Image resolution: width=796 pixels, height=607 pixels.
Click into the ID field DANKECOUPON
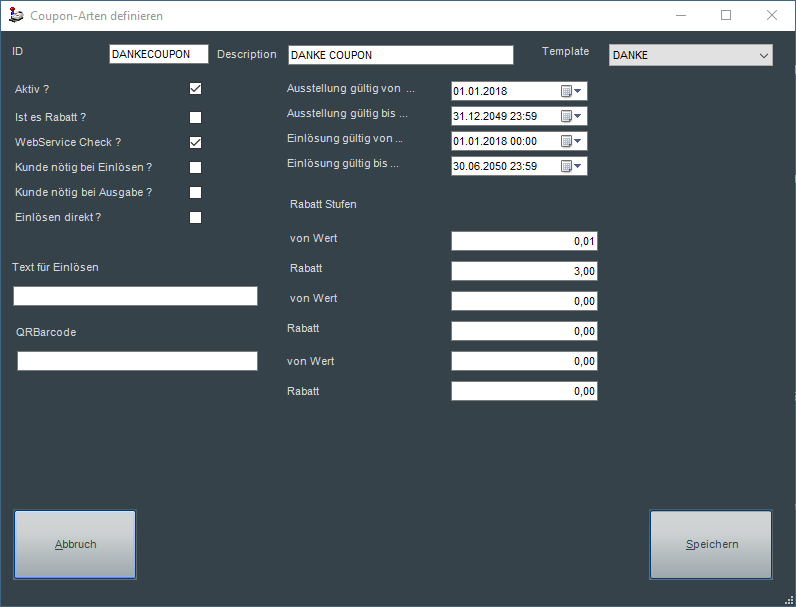[158, 54]
